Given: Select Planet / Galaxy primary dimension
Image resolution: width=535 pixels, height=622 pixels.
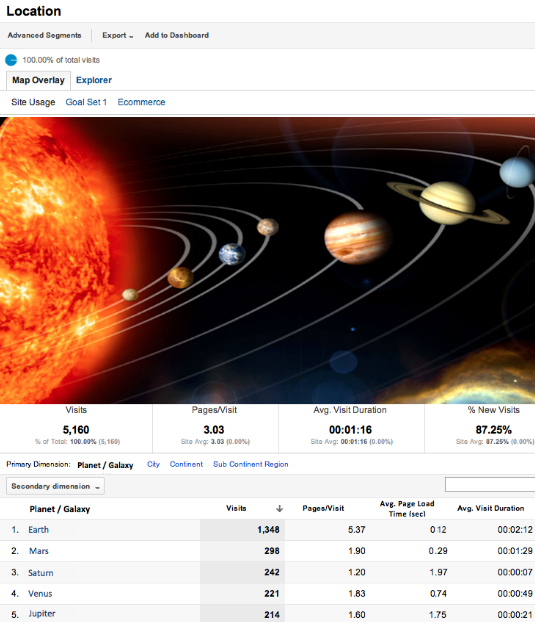Looking at the screenshot, I should click(x=105, y=465).
